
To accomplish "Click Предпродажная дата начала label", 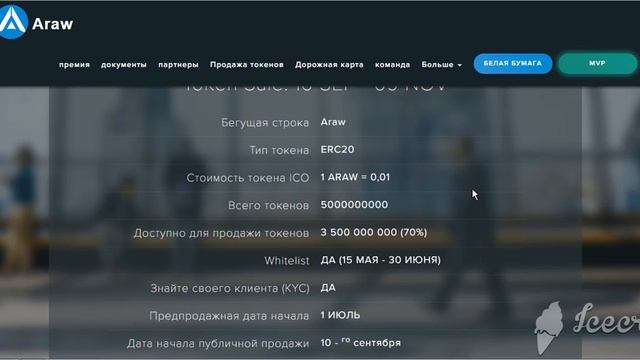I will 229,316.
